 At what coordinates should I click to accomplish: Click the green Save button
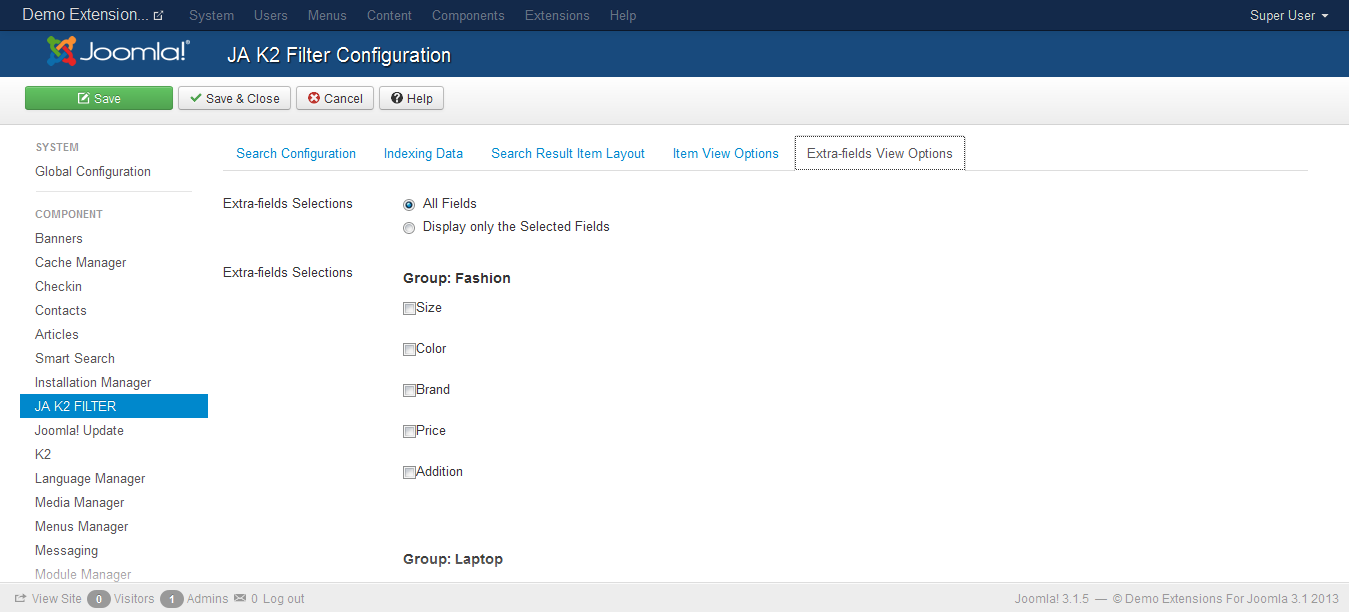[99, 98]
